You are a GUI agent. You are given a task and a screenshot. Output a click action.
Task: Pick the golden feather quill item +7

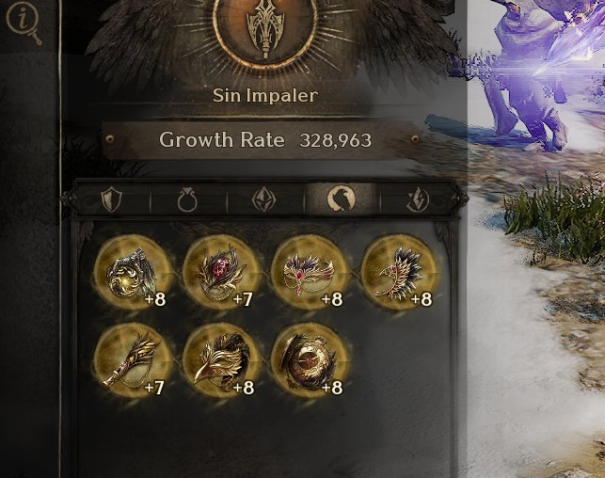(x=132, y=361)
